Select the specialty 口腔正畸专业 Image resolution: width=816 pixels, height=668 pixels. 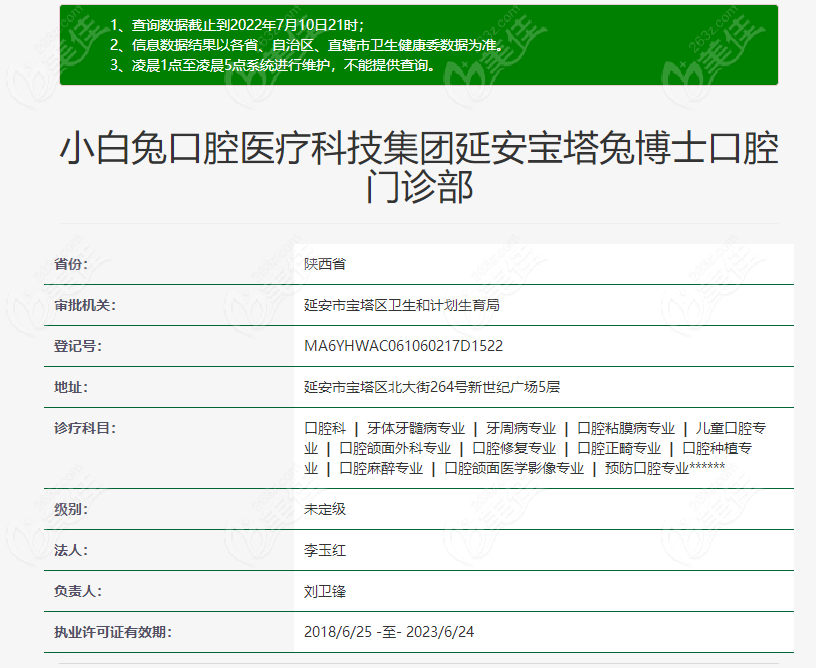click(619, 448)
